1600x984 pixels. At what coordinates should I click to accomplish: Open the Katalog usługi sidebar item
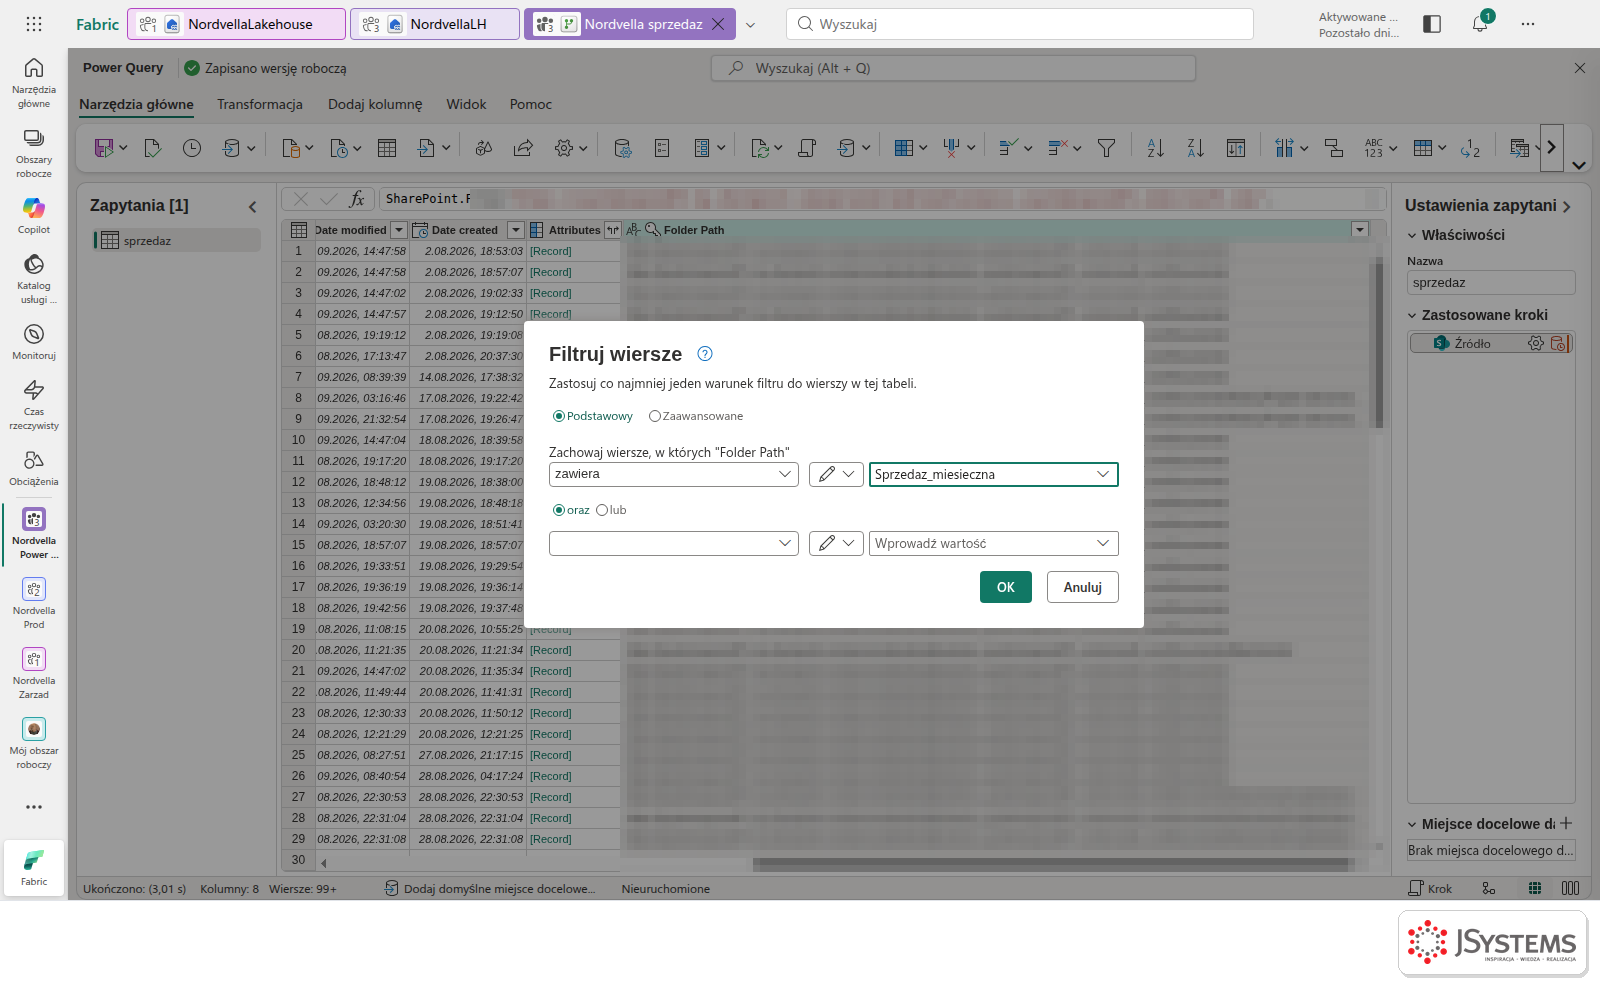34,277
